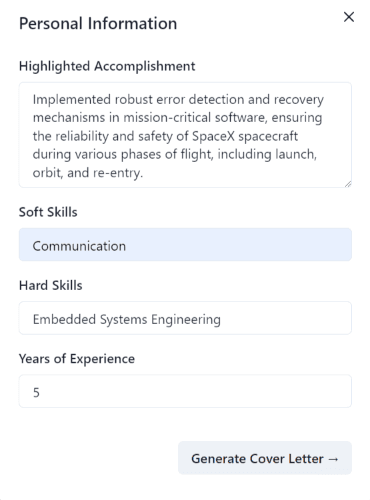
Task: Click the arrow icon on Generate Cover Letter
Action: point(333,459)
